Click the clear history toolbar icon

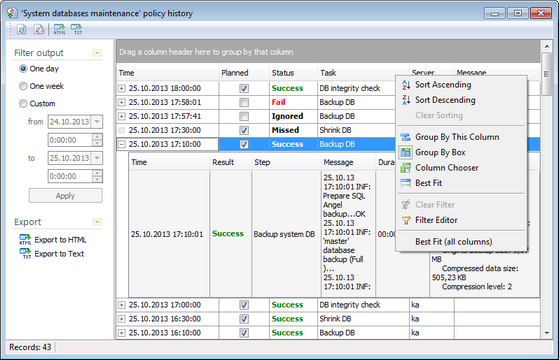click(39, 30)
